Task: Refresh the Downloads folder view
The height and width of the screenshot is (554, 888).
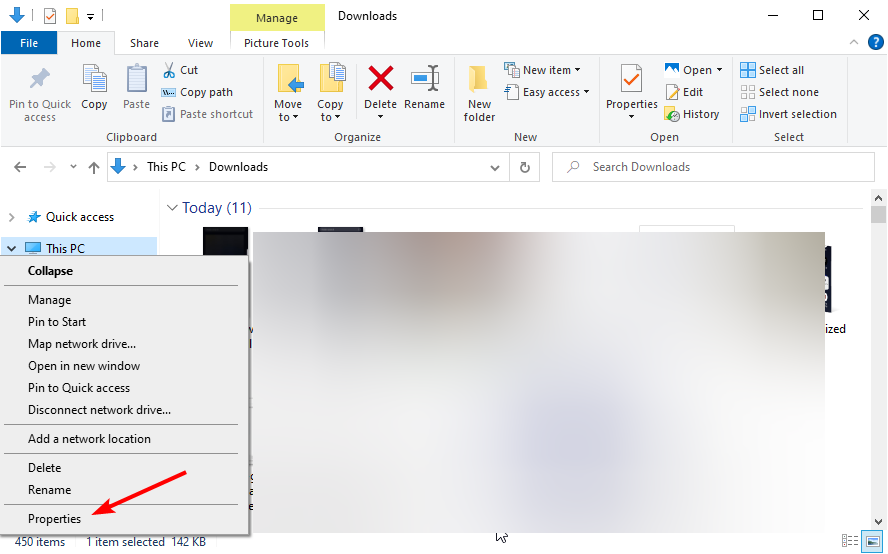Action: click(x=525, y=167)
